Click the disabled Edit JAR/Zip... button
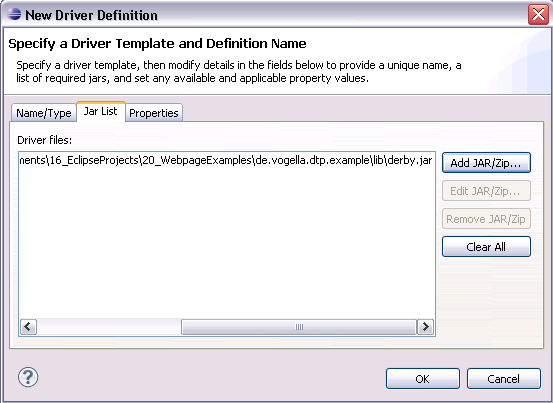Image resolution: width=553 pixels, height=403 pixels. tap(486, 191)
